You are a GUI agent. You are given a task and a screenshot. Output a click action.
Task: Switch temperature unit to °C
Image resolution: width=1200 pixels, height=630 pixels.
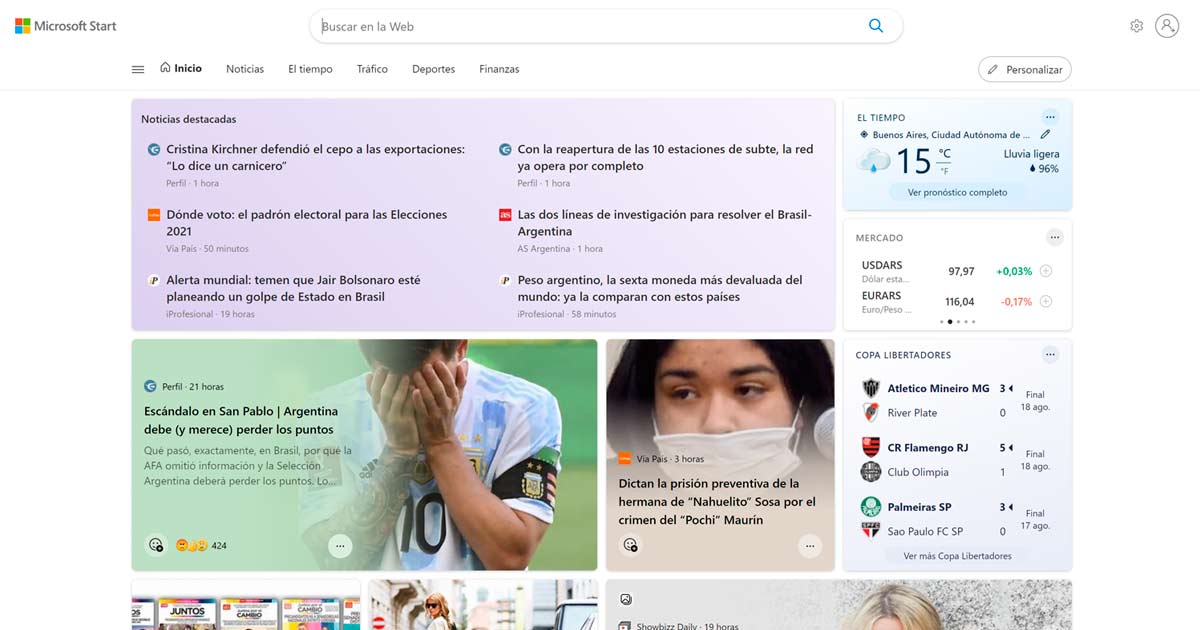point(944,153)
